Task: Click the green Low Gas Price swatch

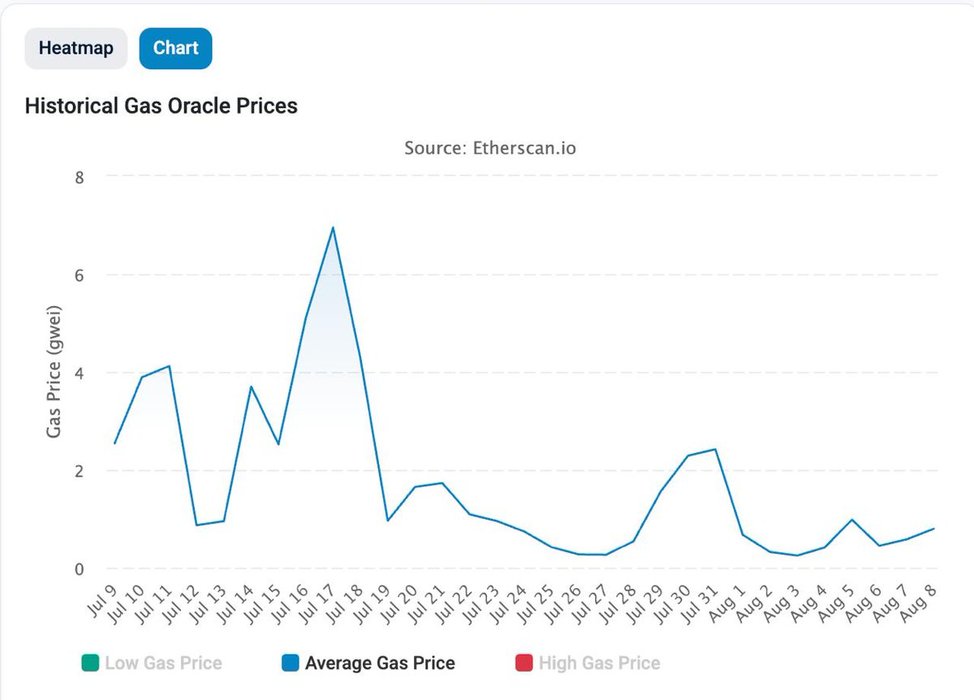Action: [x=90, y=662]
